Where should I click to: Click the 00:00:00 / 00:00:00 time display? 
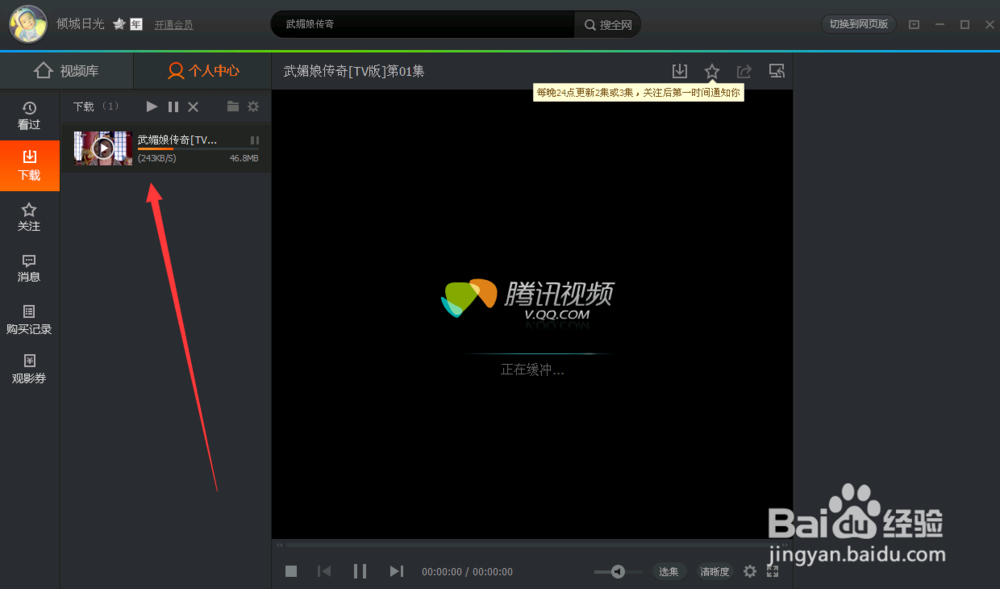467,572
